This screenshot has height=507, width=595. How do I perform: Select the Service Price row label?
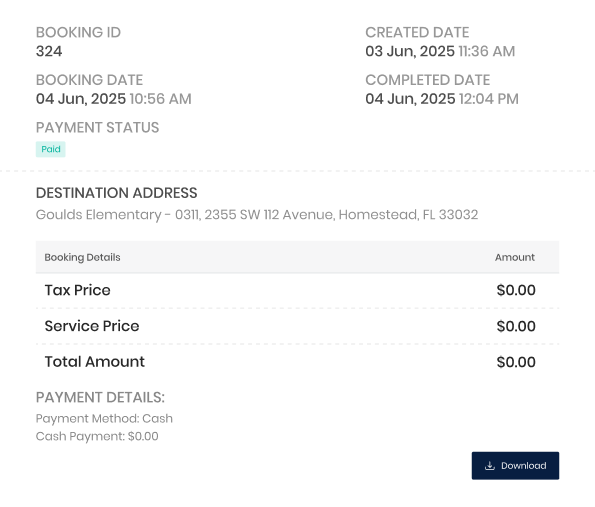[92, 326]
